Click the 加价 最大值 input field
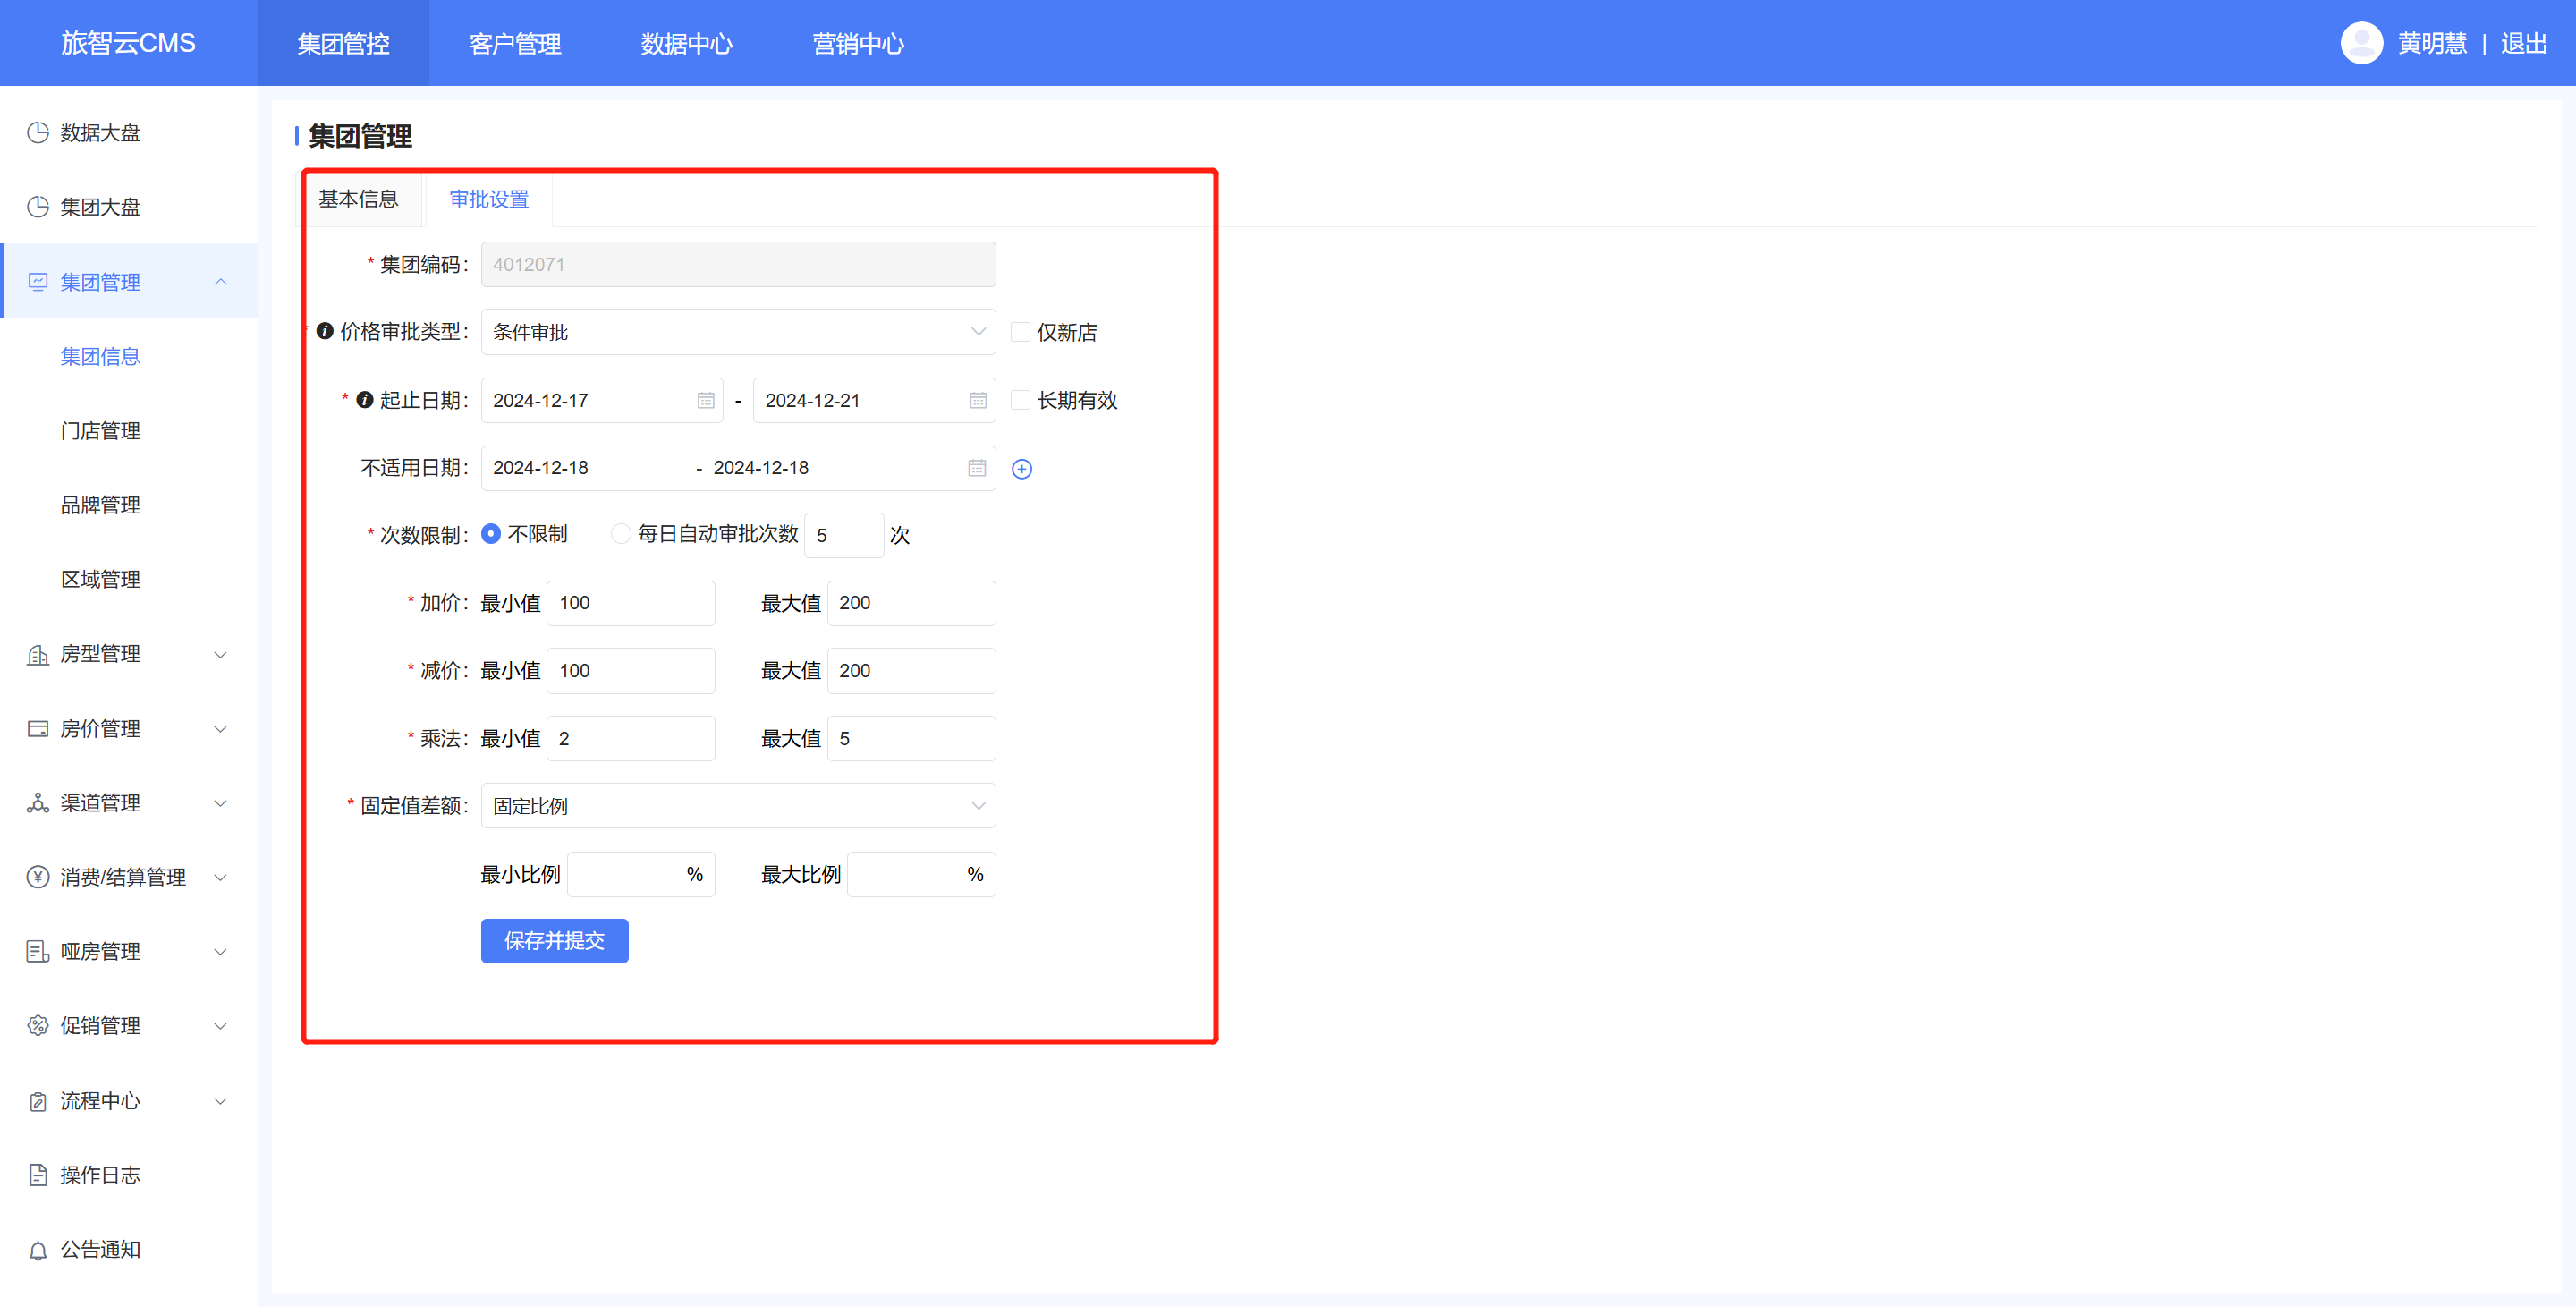This screenshot has width=2576, height=1307. 911,603
